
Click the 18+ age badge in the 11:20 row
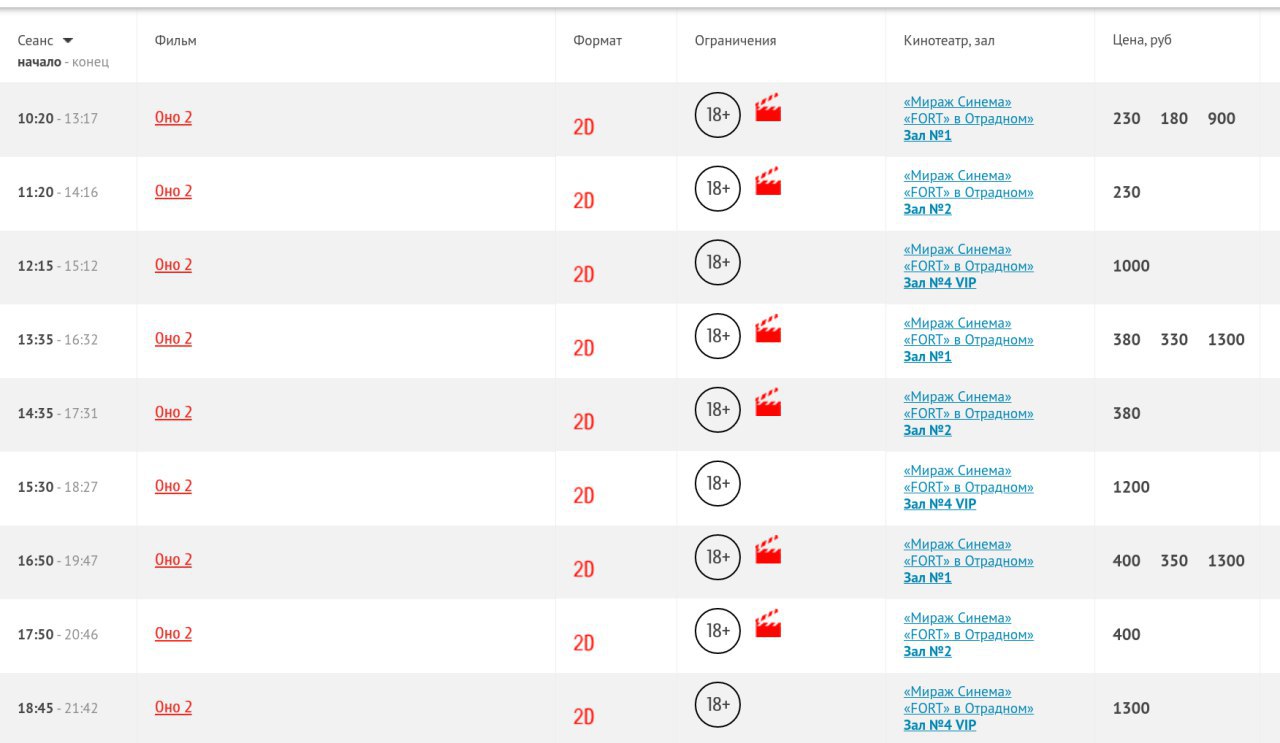click(718, 189)
